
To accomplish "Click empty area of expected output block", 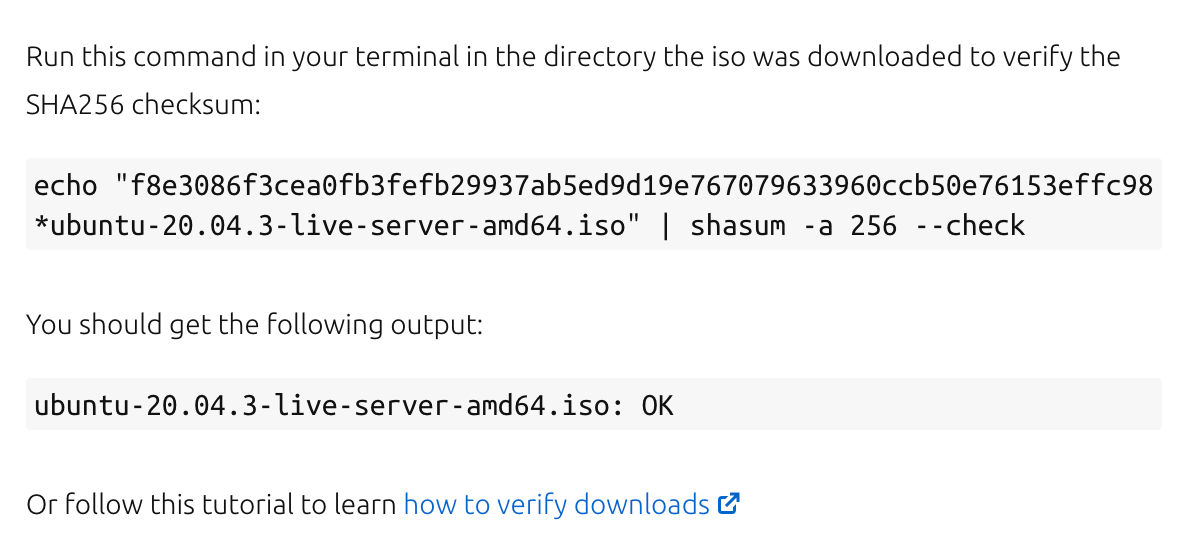I will 912,404.
